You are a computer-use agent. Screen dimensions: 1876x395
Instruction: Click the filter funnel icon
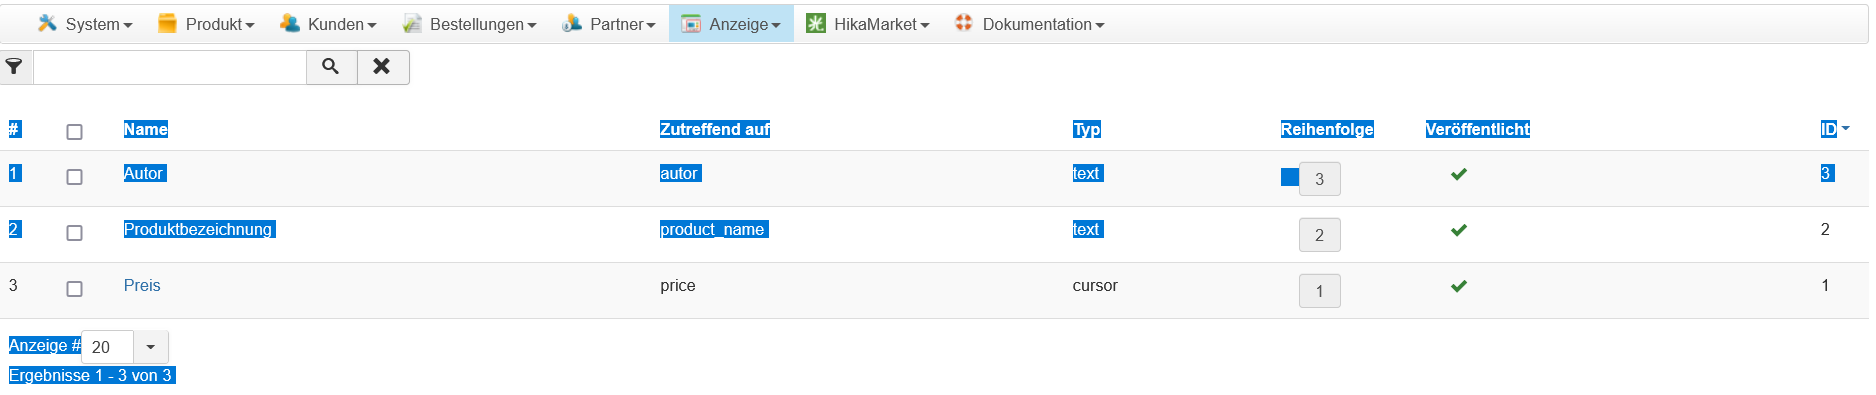pyautogui.click(x=14, y=67)
